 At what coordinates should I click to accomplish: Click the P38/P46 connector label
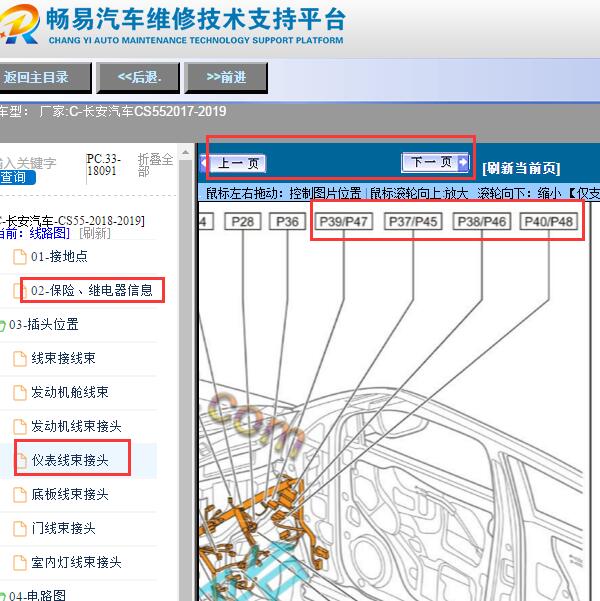(482, 222)
